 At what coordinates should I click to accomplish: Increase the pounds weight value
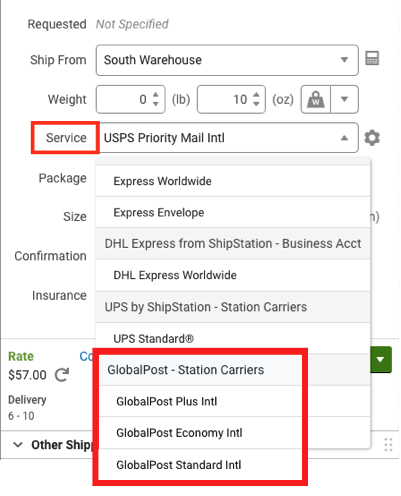tap(156, 95)
